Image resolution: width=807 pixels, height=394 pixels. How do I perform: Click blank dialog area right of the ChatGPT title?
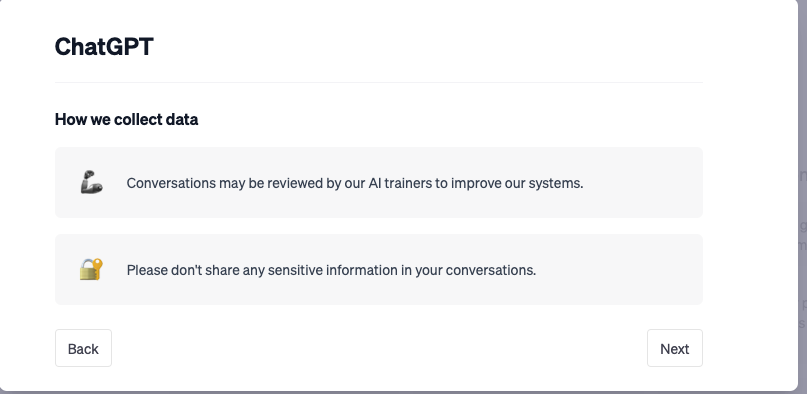pos(427,47)
